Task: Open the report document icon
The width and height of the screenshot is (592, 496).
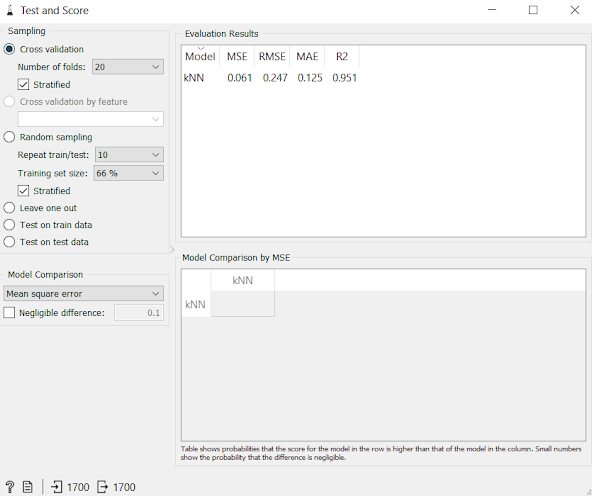Action: point(28,487)
